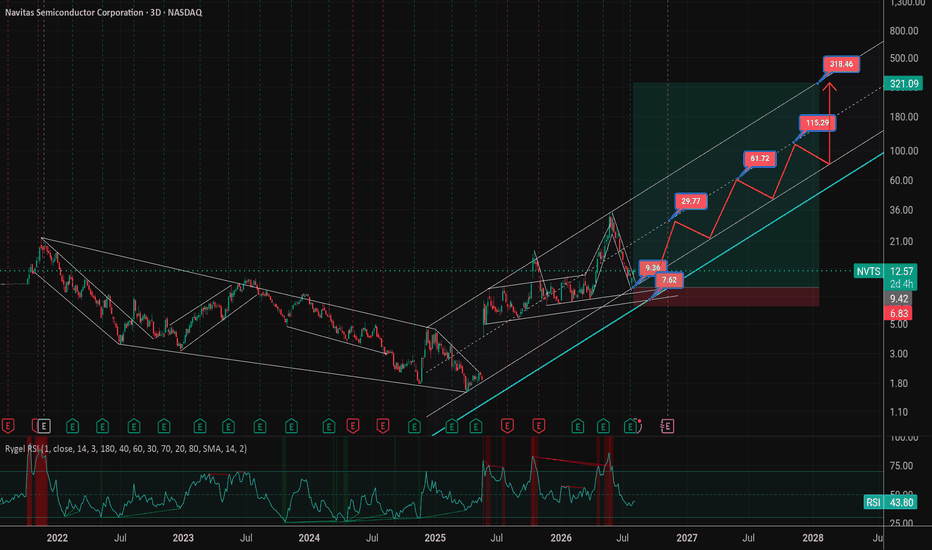Click the 21.00 price axis label

901,241
